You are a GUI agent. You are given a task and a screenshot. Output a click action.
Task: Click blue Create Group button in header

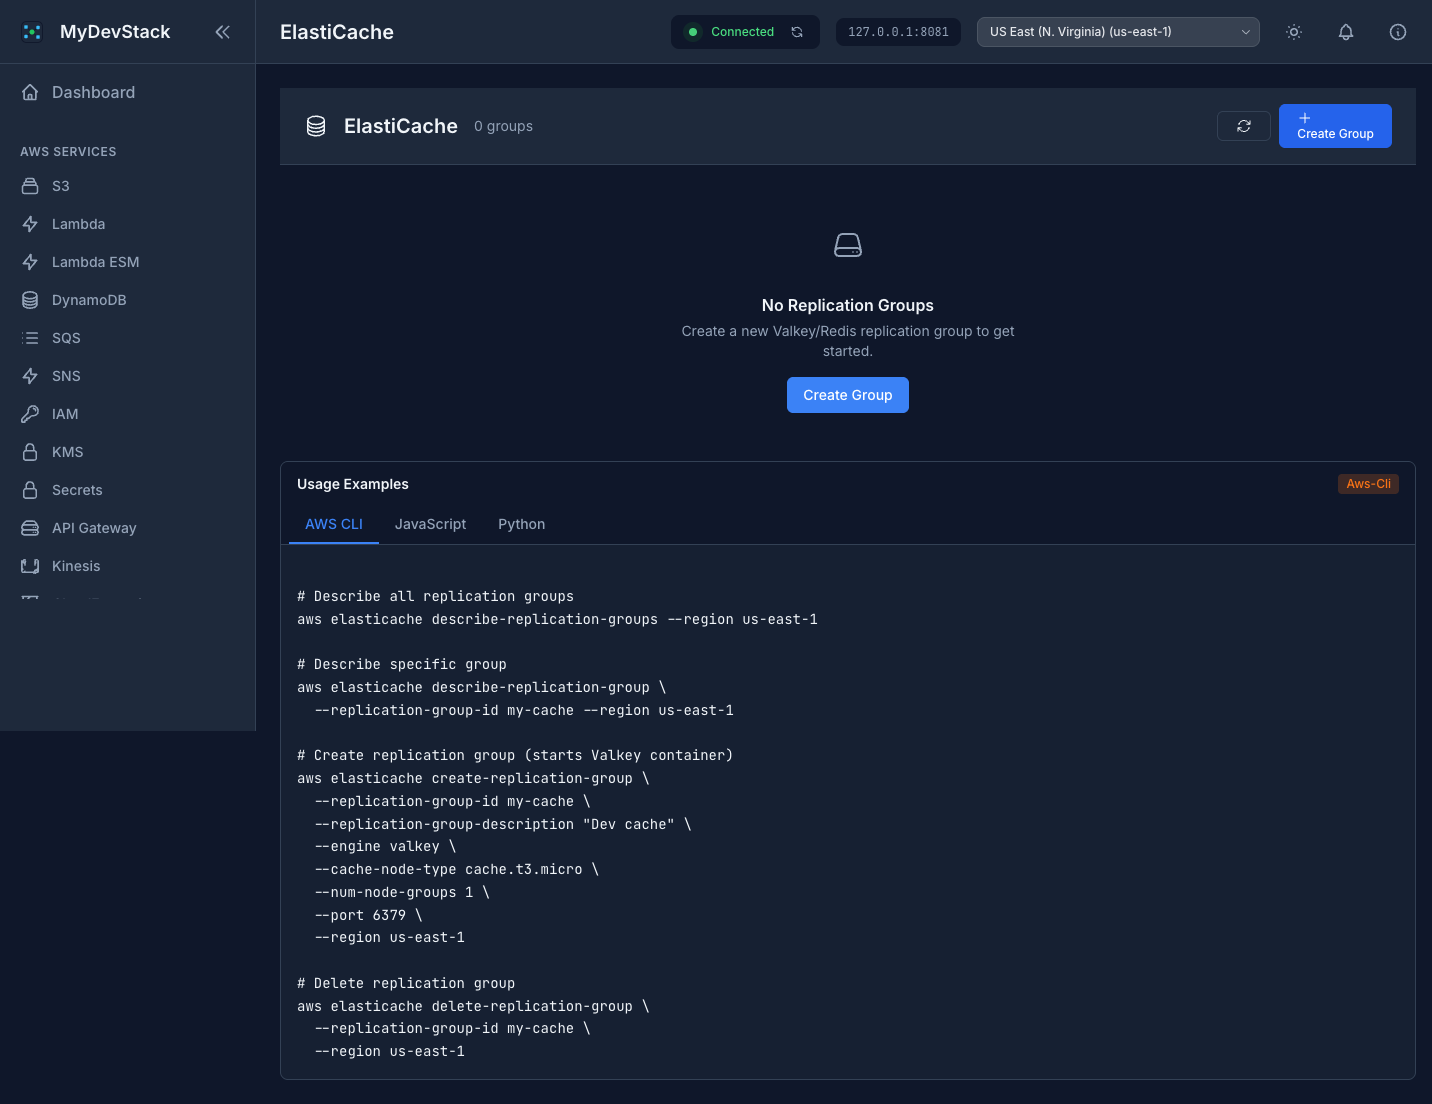click(1335, 126)
